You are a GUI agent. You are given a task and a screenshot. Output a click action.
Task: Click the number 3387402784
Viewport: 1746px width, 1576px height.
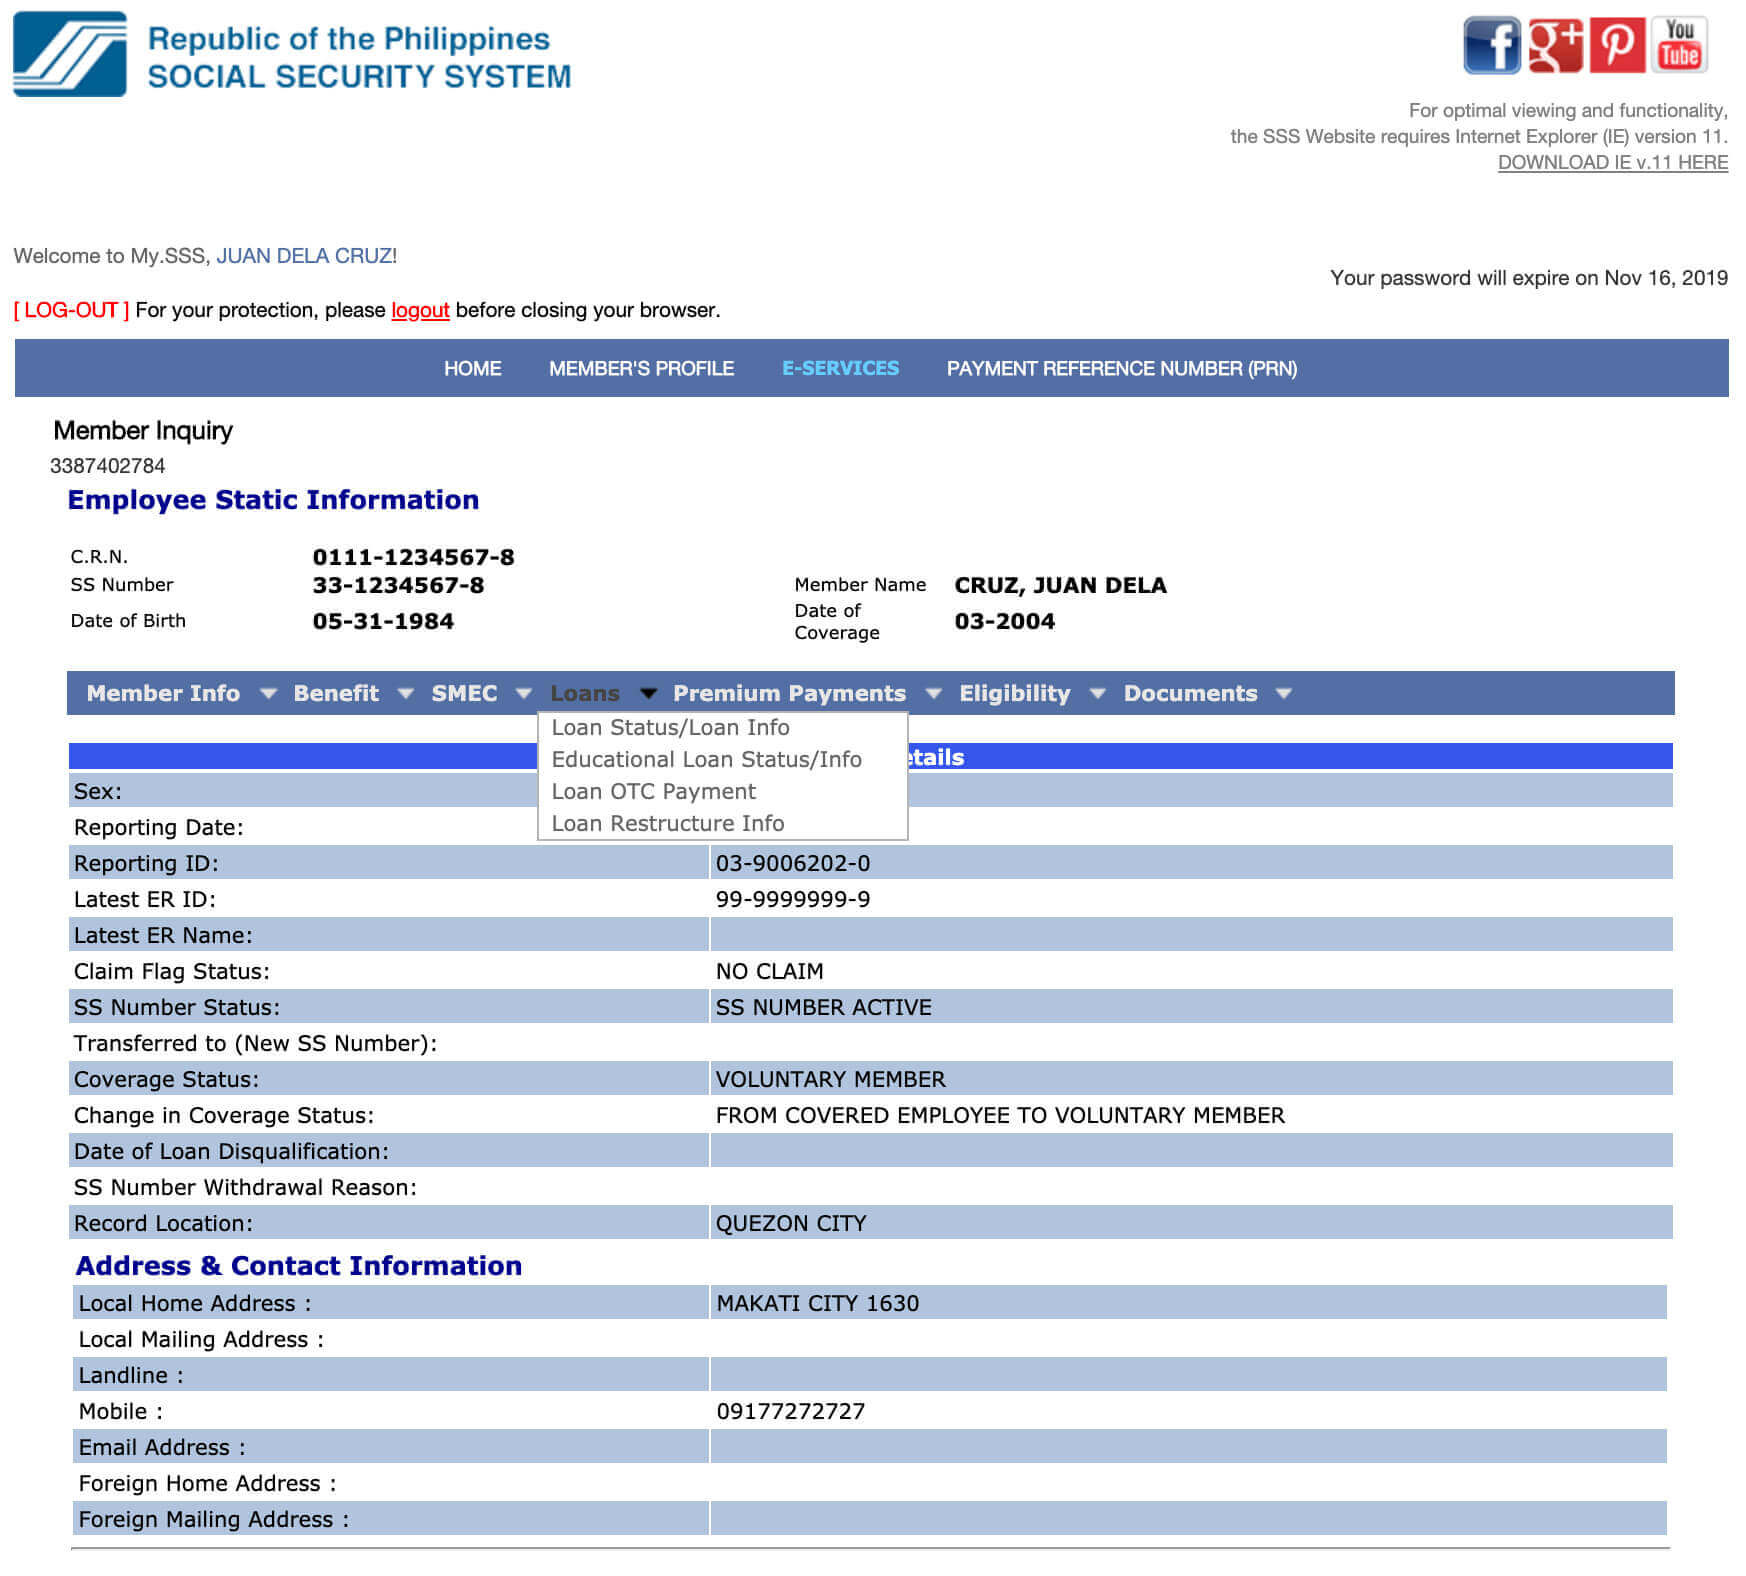click(x=108, y=465)
